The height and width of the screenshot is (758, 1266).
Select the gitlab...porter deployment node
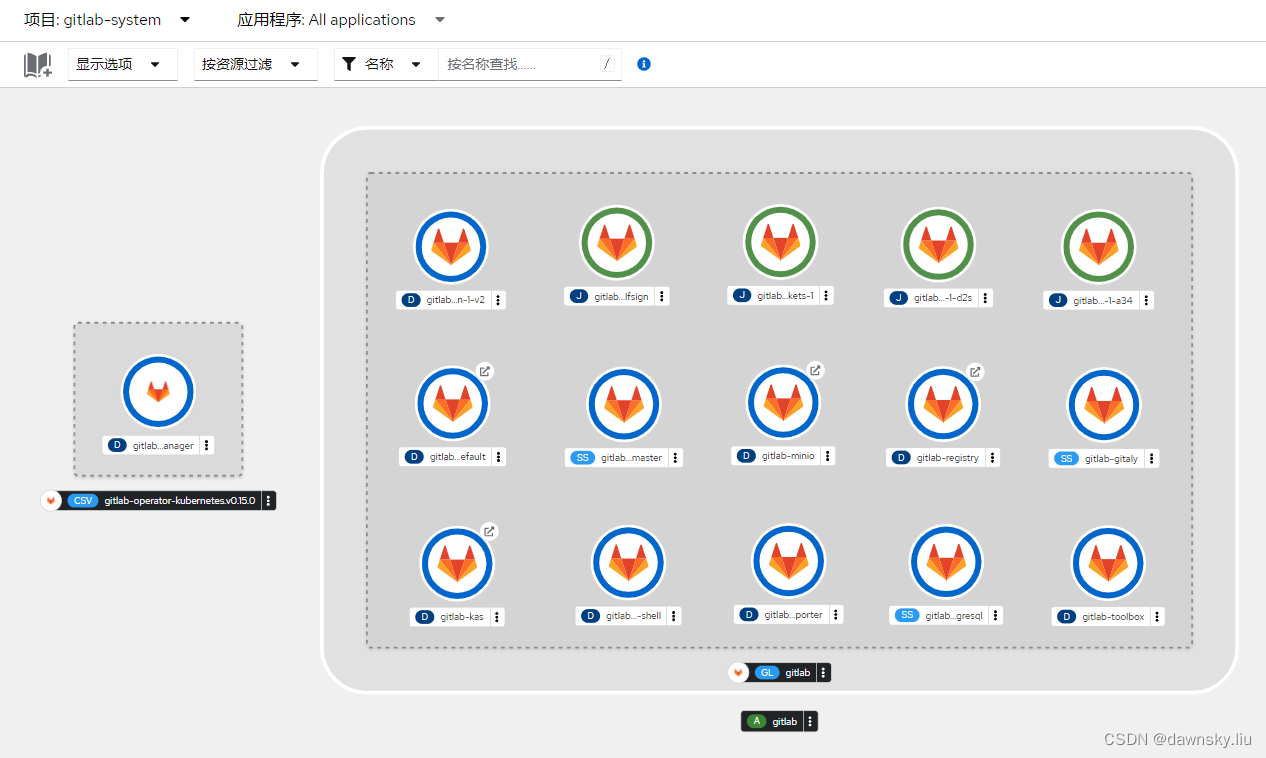(789, 561)
